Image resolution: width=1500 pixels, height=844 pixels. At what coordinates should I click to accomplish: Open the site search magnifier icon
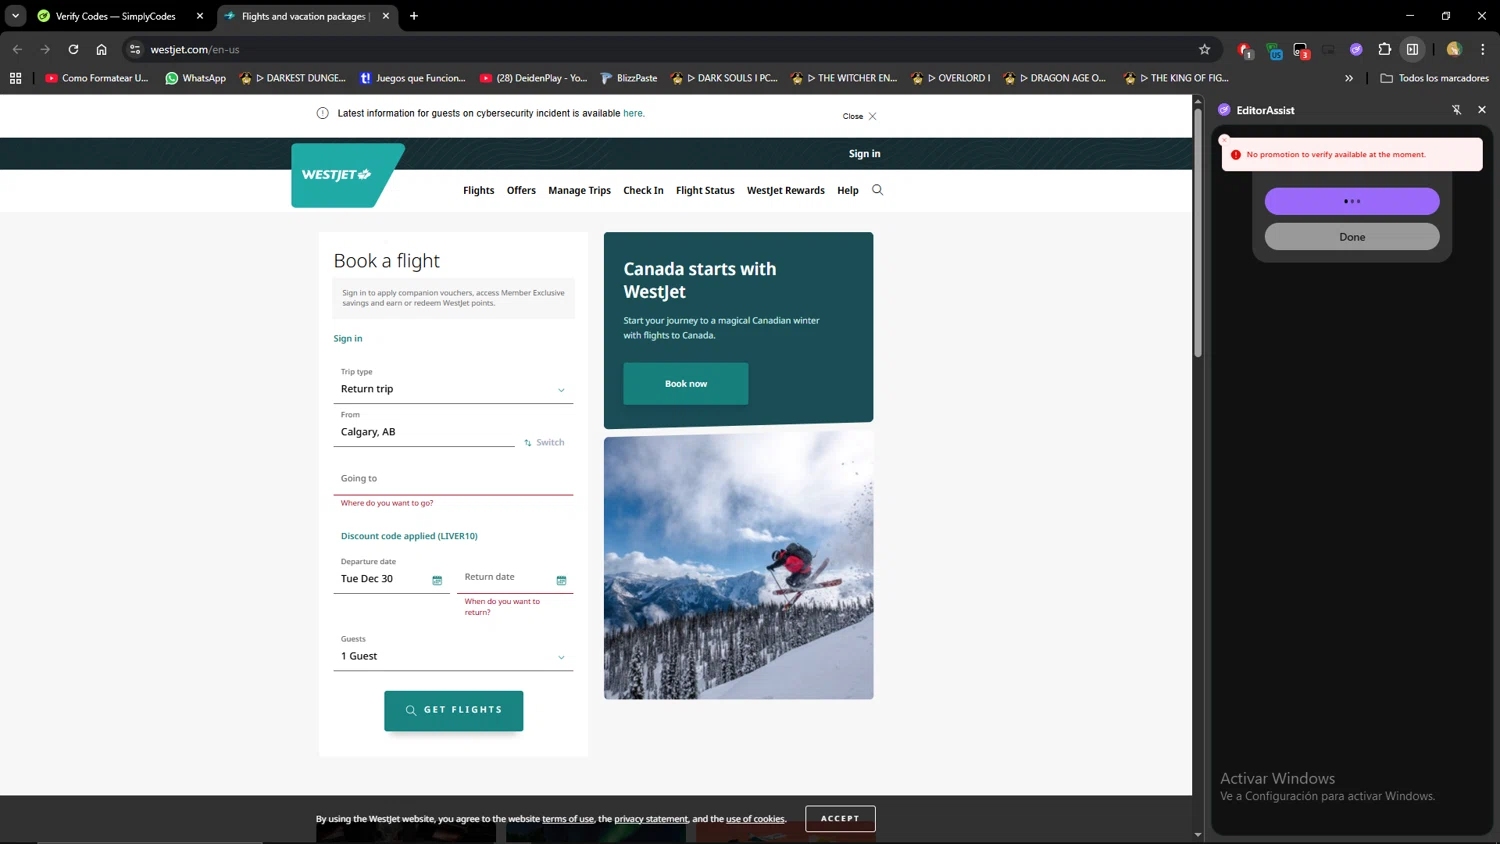877,190
